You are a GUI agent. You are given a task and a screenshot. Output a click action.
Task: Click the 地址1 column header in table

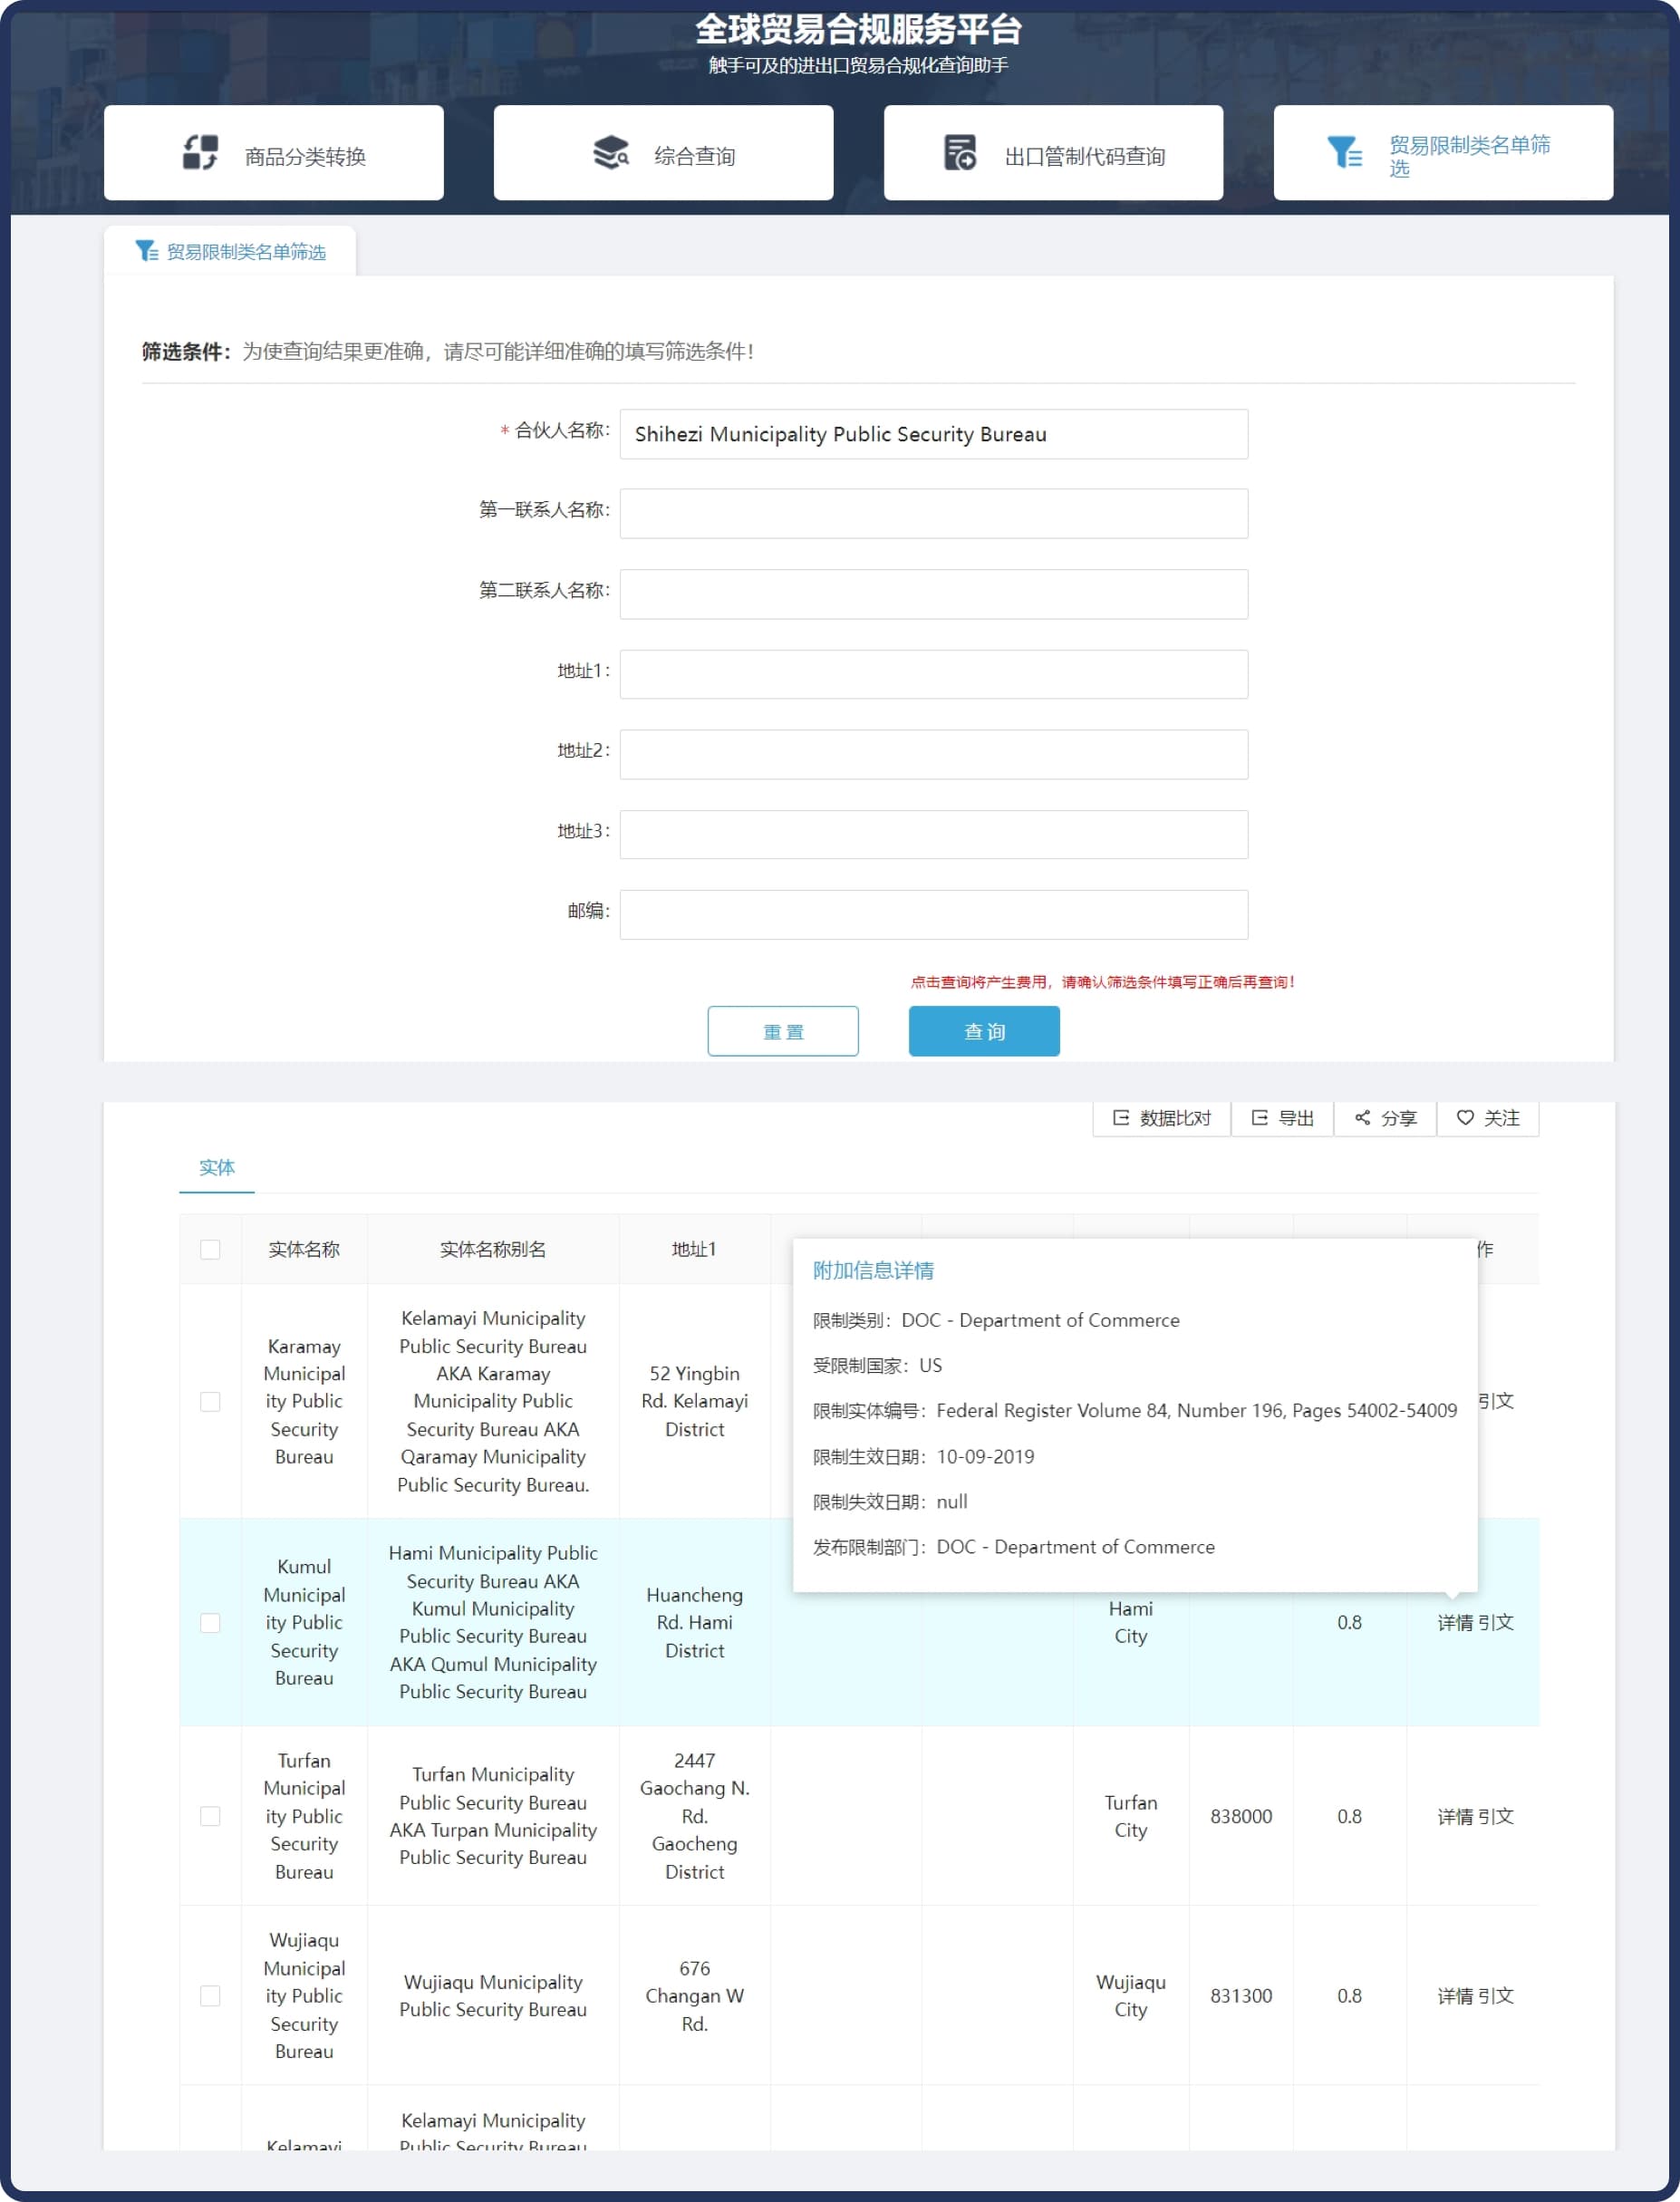[x=694, y=1249]
